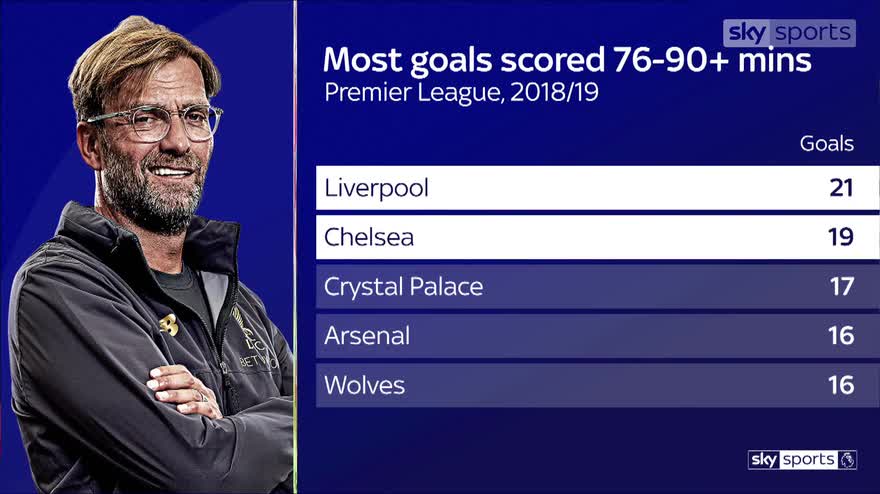The height and width of the screenshot is (494, 880).
Task: Click the Goals column header
Action: click(x=826, y=143)
